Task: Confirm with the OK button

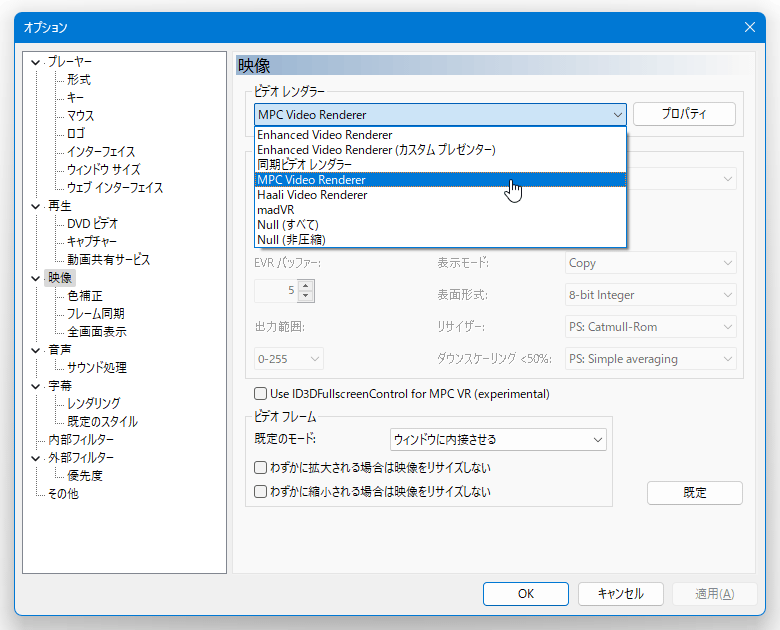Action: coord(526,594)
